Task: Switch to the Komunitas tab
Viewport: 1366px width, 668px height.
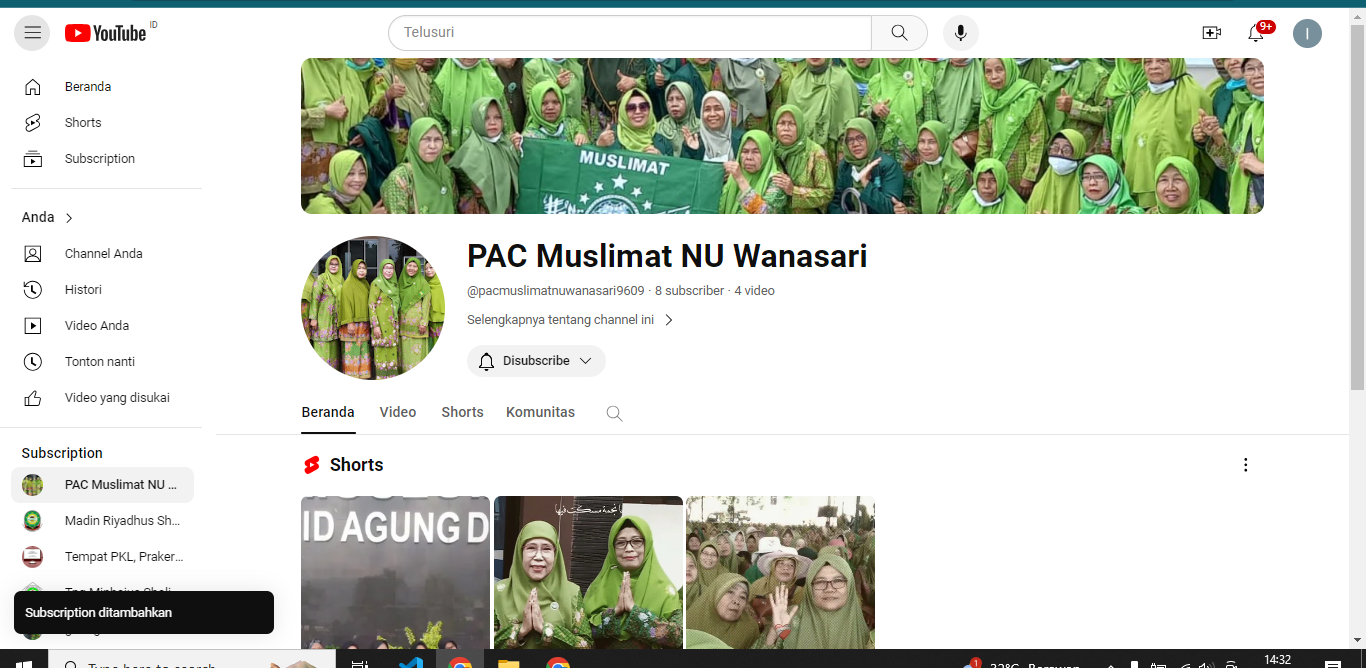Action: coord(540,413)
